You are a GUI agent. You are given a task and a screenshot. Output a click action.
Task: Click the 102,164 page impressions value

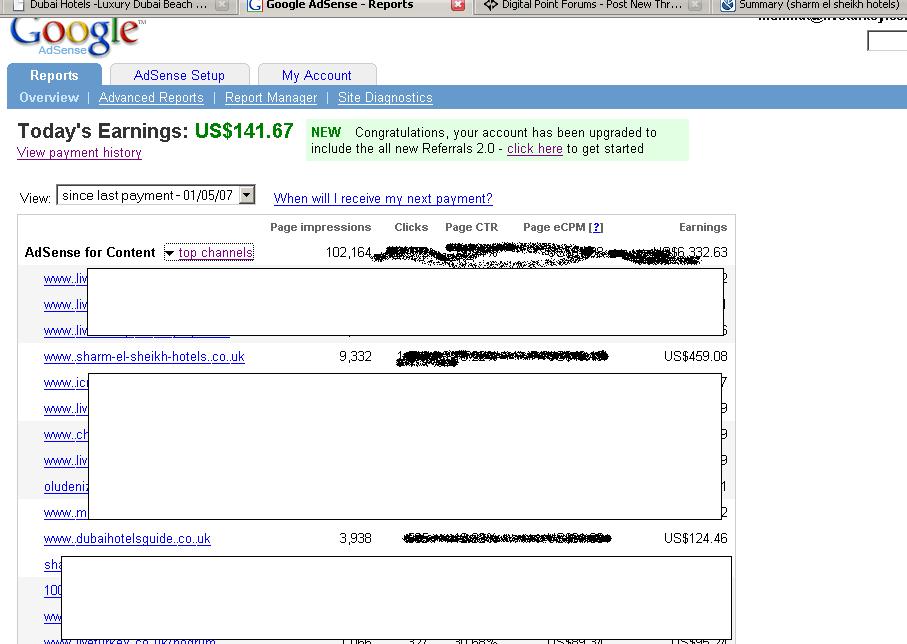tap(348, 252)
